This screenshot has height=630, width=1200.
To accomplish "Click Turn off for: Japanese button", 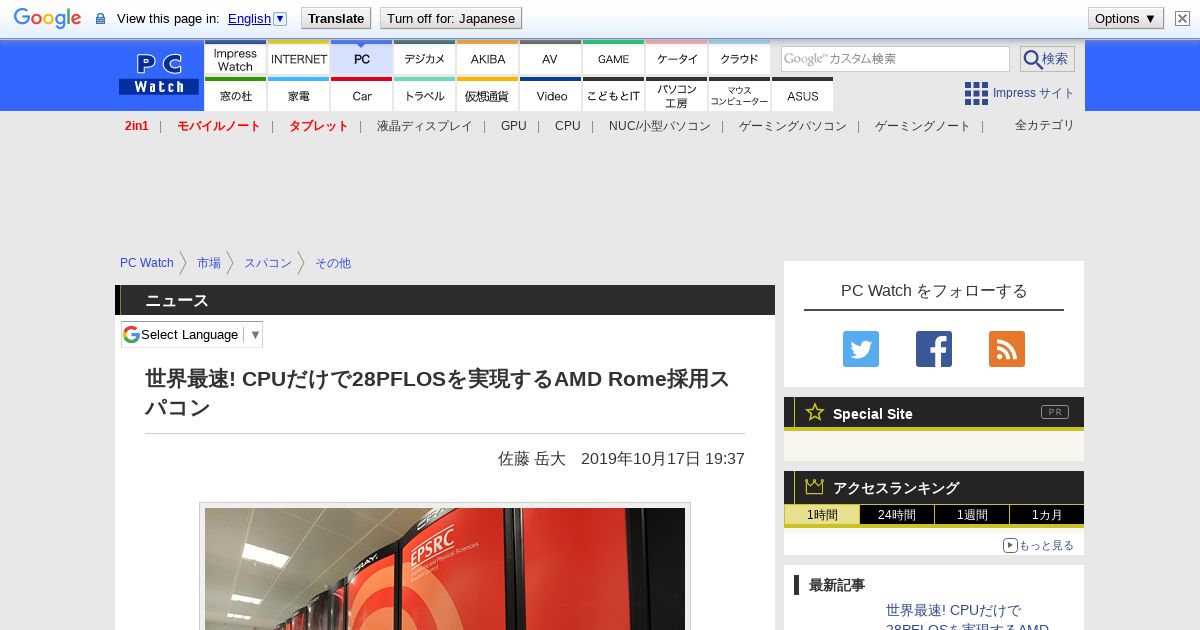I will click(451, 18).
